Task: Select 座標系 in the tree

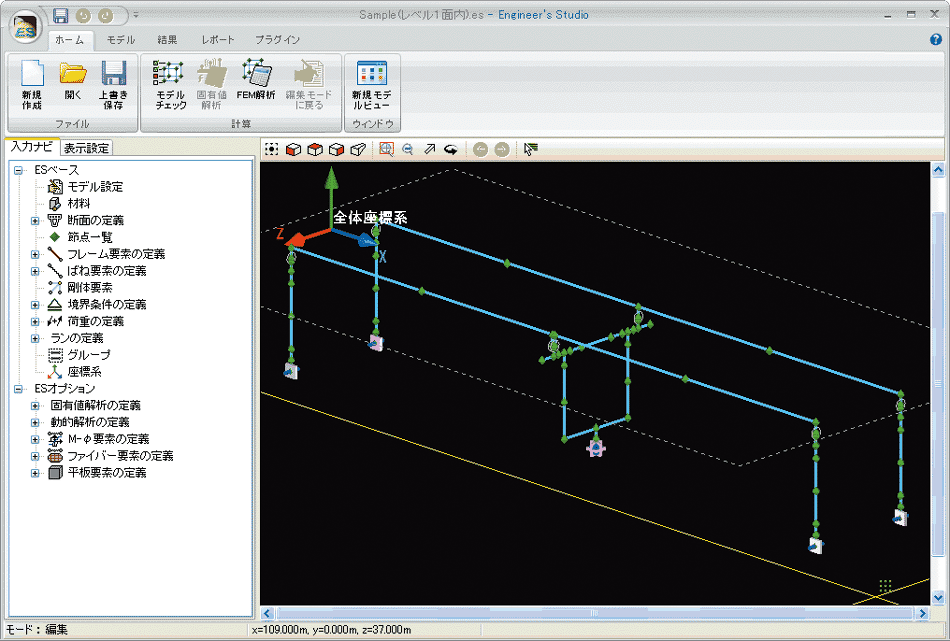Action: 84,372
